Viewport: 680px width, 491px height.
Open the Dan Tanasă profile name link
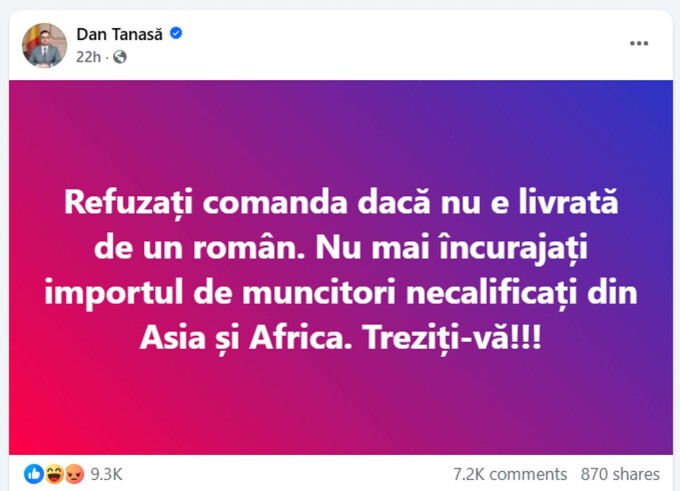pyautogui.click(x=121, y=34)
